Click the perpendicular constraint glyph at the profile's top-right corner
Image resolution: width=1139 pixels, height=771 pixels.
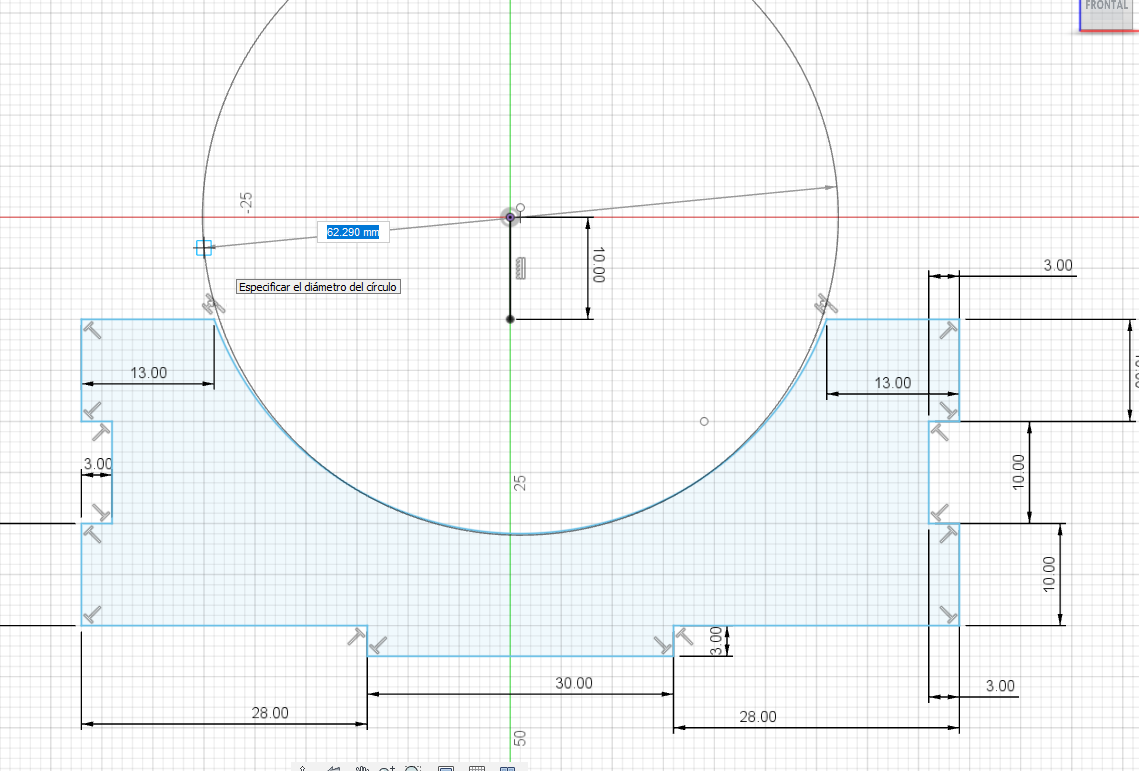(948, 331)
